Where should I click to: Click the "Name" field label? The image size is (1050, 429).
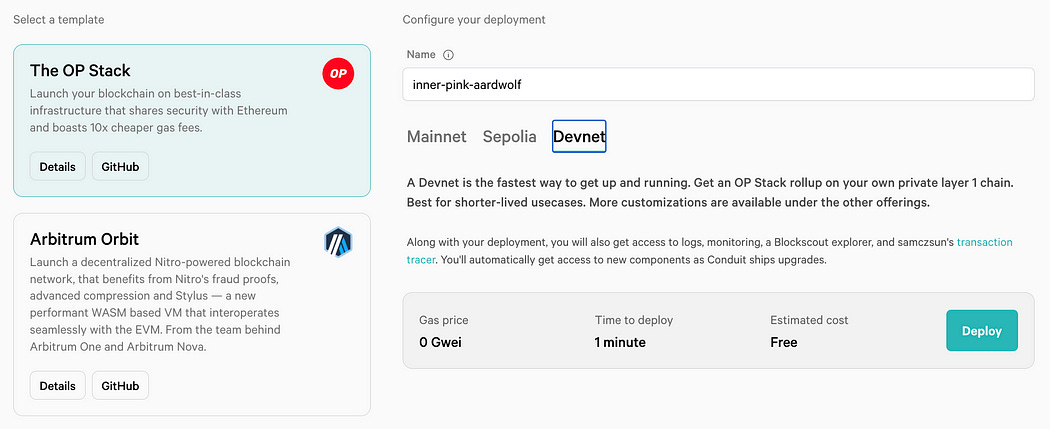[x=421, y=54]
